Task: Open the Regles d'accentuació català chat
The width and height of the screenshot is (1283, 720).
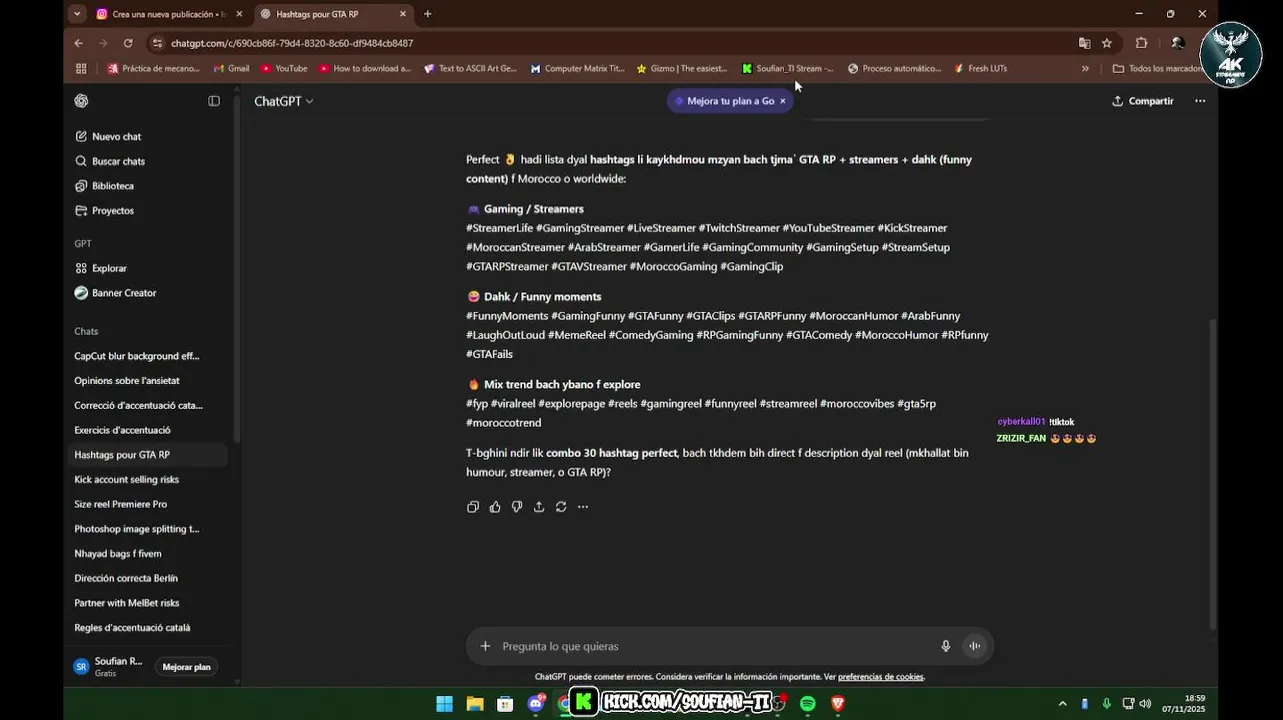Action: pos(132,628)
